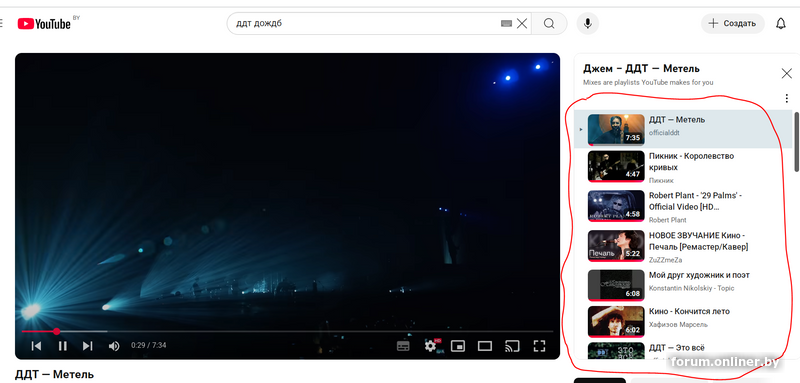800x383 pixels.
Task: Pause the video playback
Action: tap(62, 346)
